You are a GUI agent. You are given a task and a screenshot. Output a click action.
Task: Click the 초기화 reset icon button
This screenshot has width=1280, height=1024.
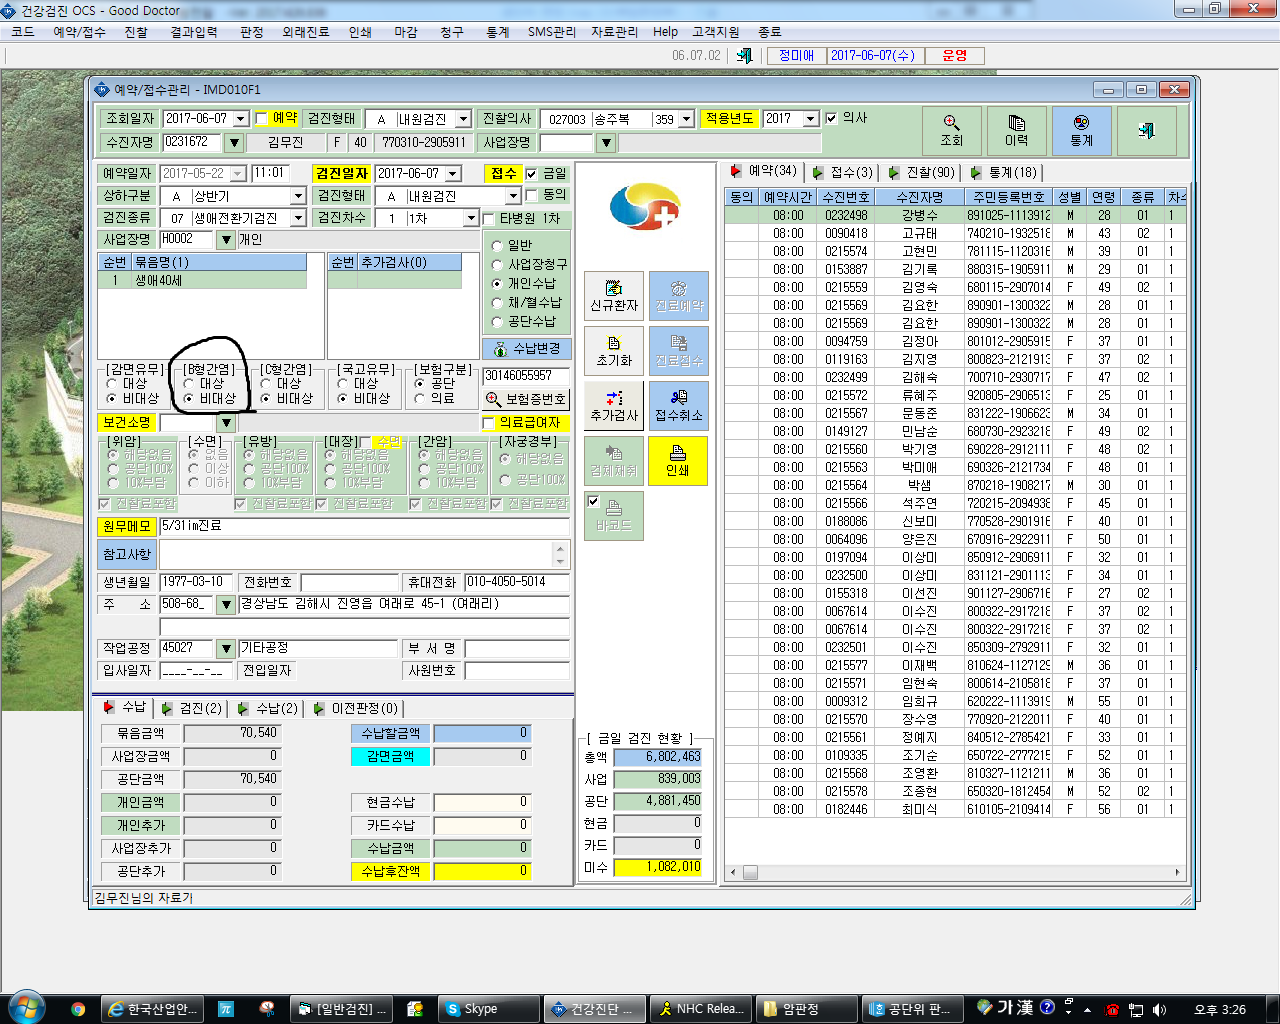coord(614,351)
